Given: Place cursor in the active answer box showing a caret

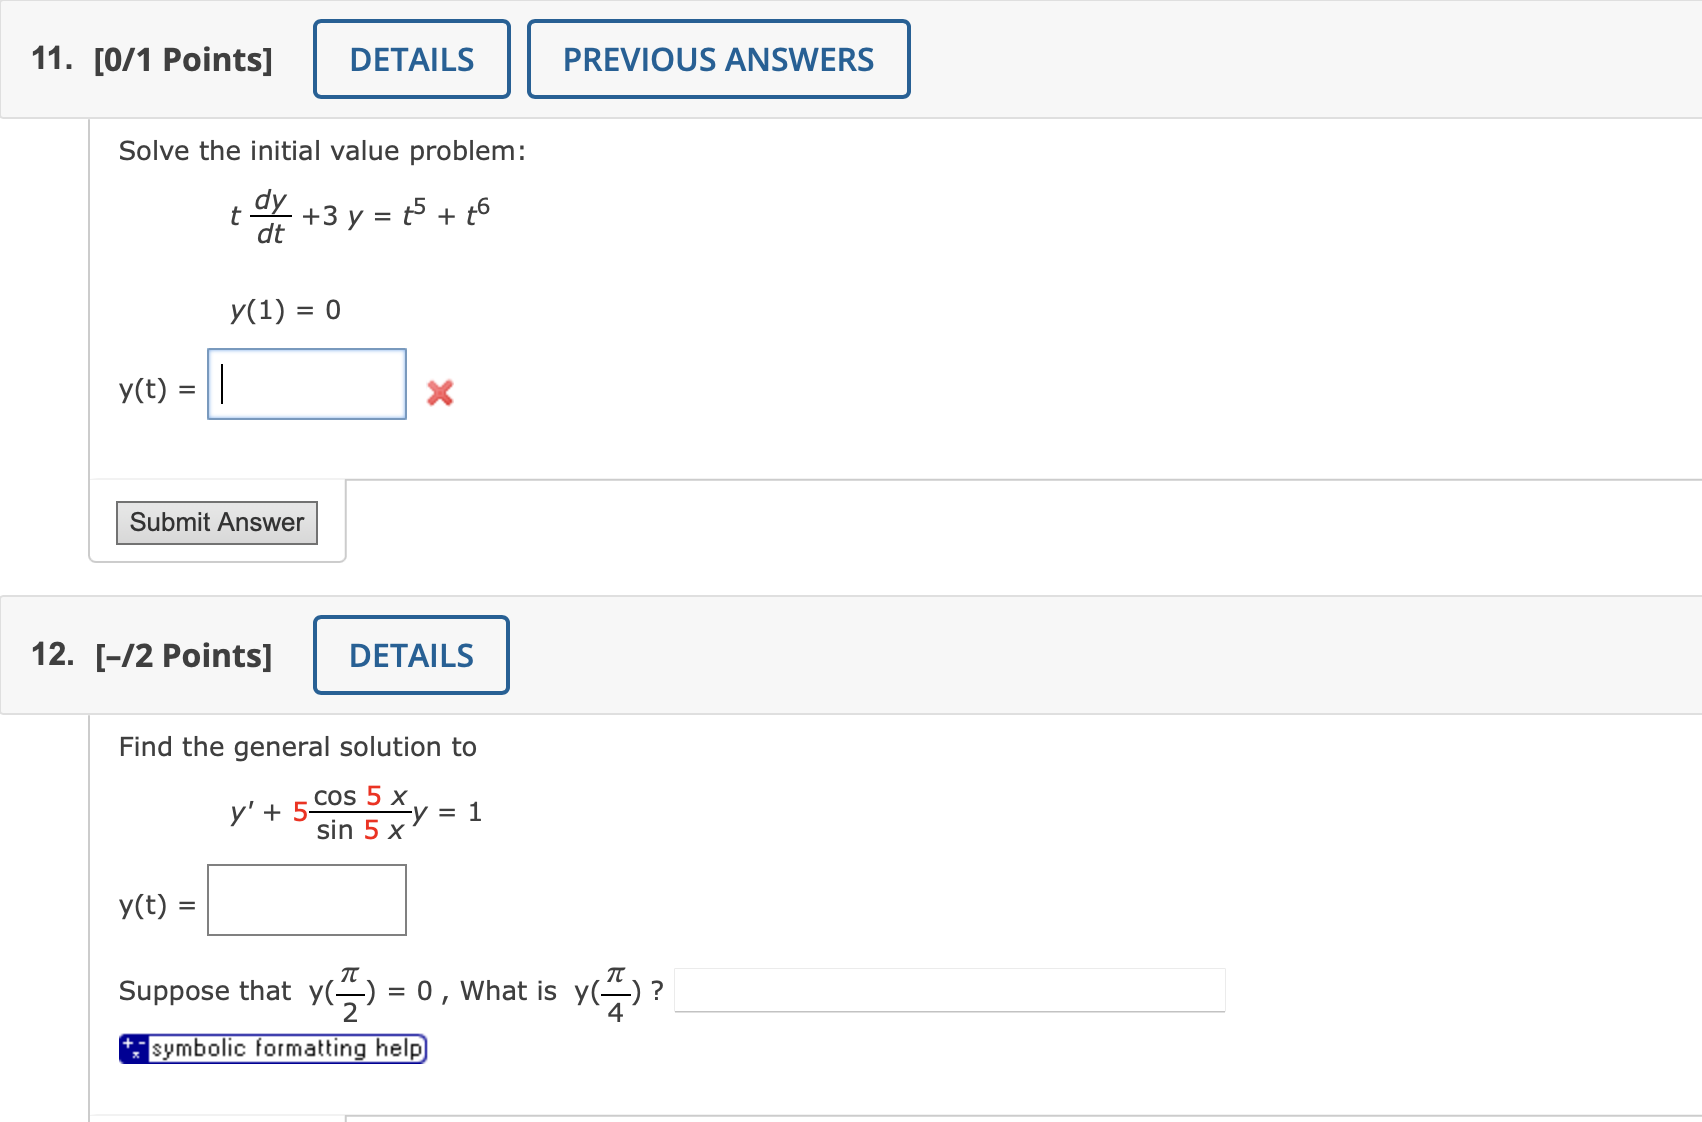Looking at the screenshot, I should (306, 384).
